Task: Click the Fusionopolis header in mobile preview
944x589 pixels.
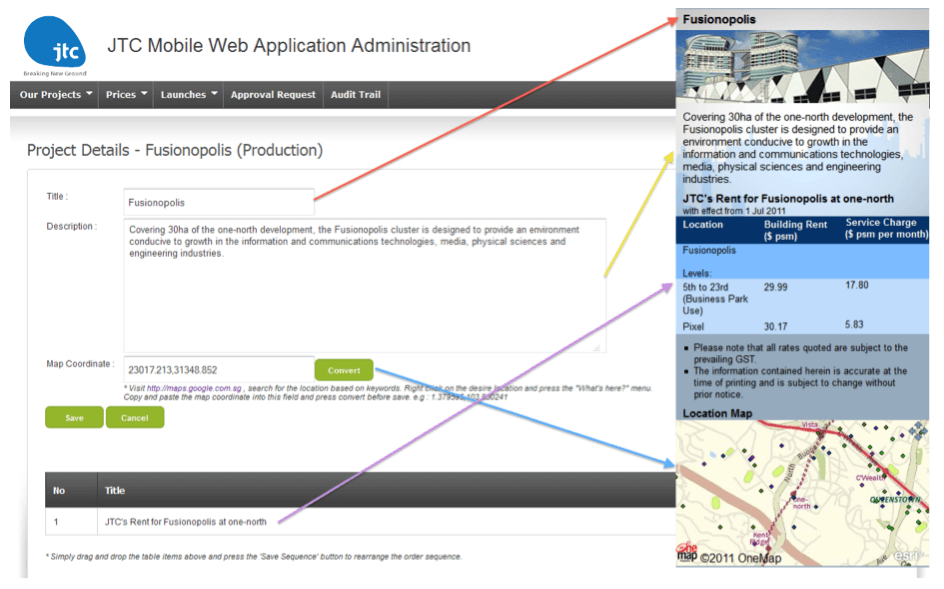Action: [x=719, y=19]
